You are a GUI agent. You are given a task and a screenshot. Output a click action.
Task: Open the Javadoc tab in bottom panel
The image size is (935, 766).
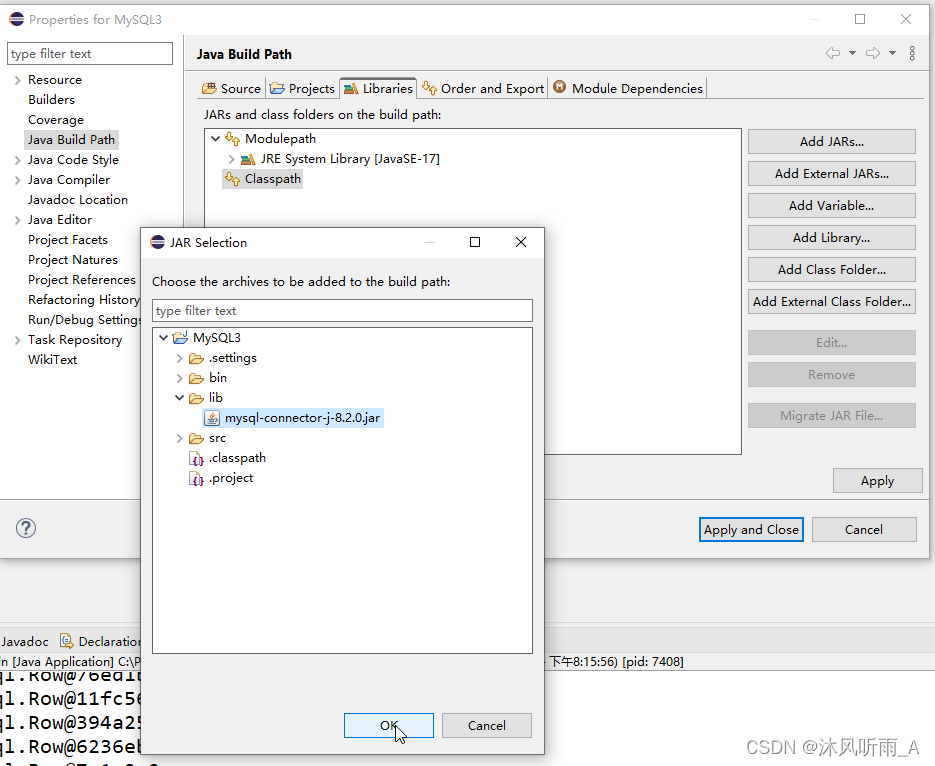click(x=24, y=641)
